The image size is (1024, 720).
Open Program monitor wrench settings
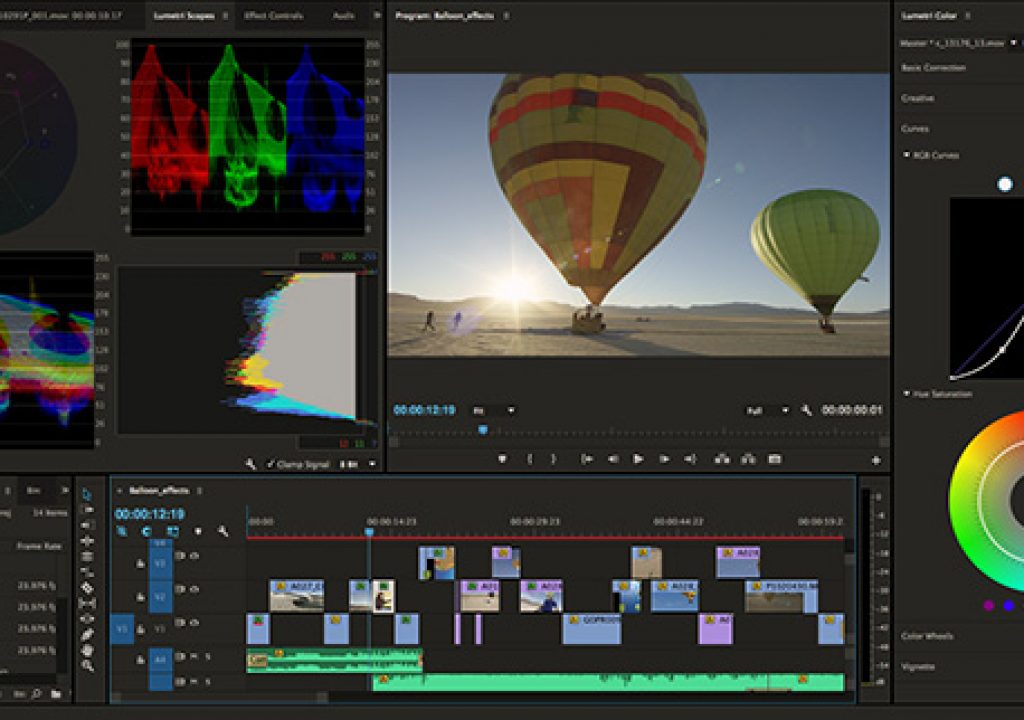pos(807,410)
